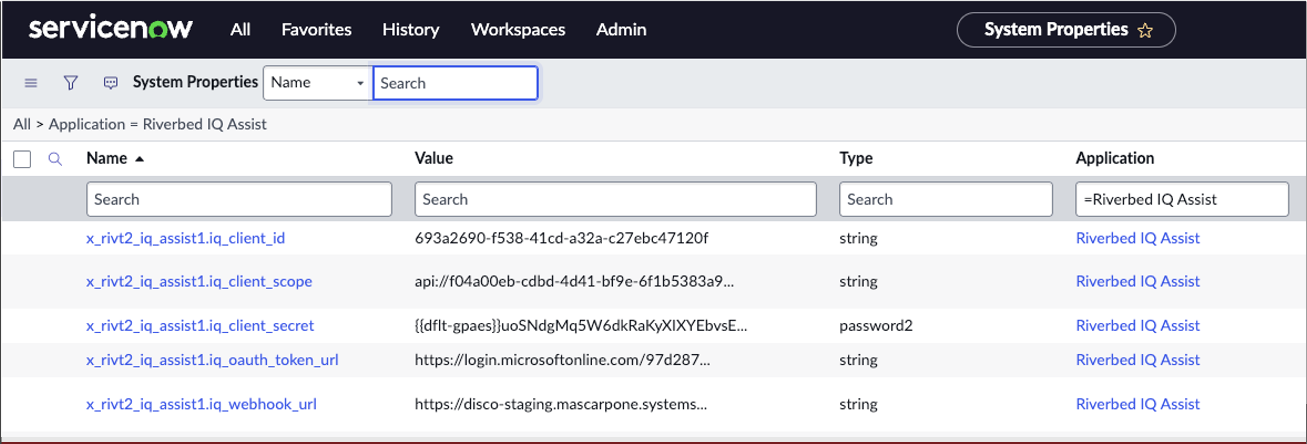This screenshot has width=1307, height=444.
Task: Open the Admin menu
Action: [620, 30]
